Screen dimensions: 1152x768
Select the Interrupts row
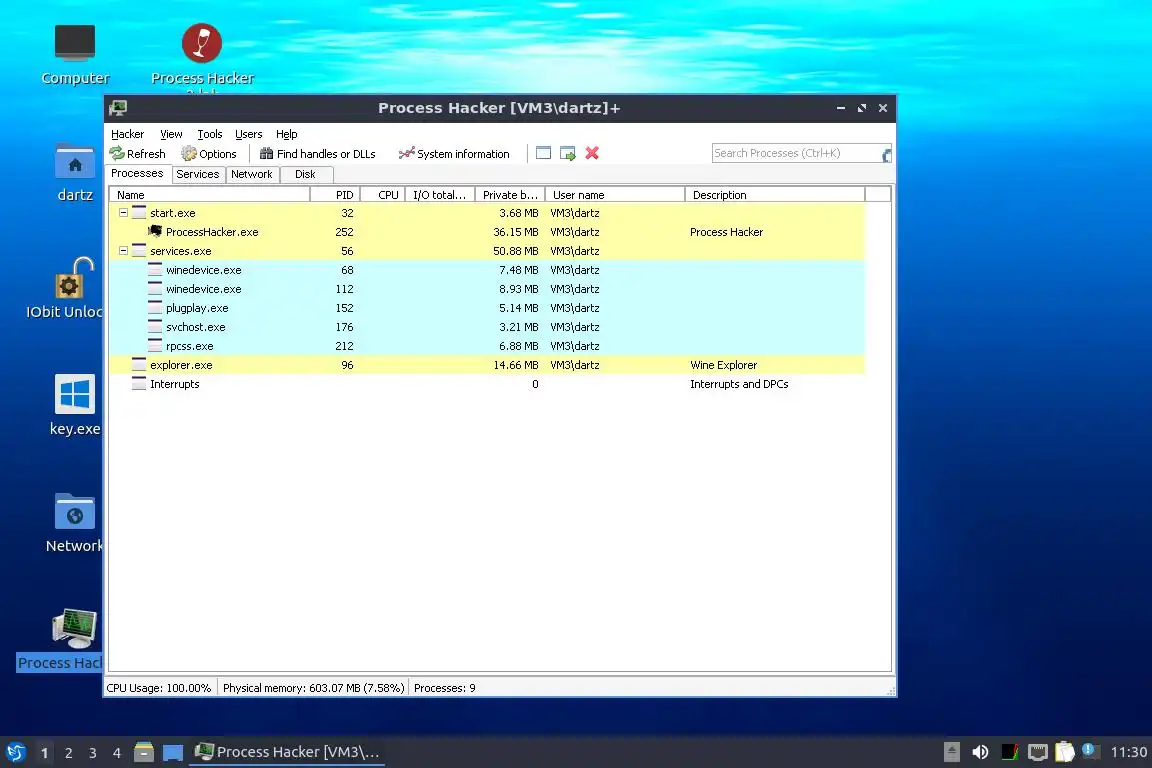click(487, 384)
